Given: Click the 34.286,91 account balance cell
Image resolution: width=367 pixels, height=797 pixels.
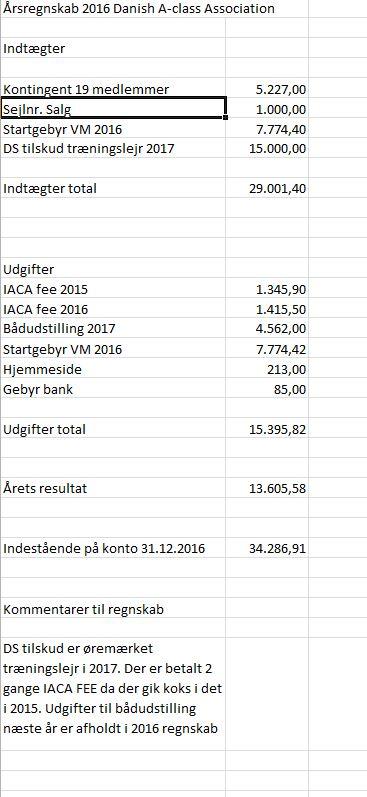Looking at the screenshot, I should click(x=267, y=548).
